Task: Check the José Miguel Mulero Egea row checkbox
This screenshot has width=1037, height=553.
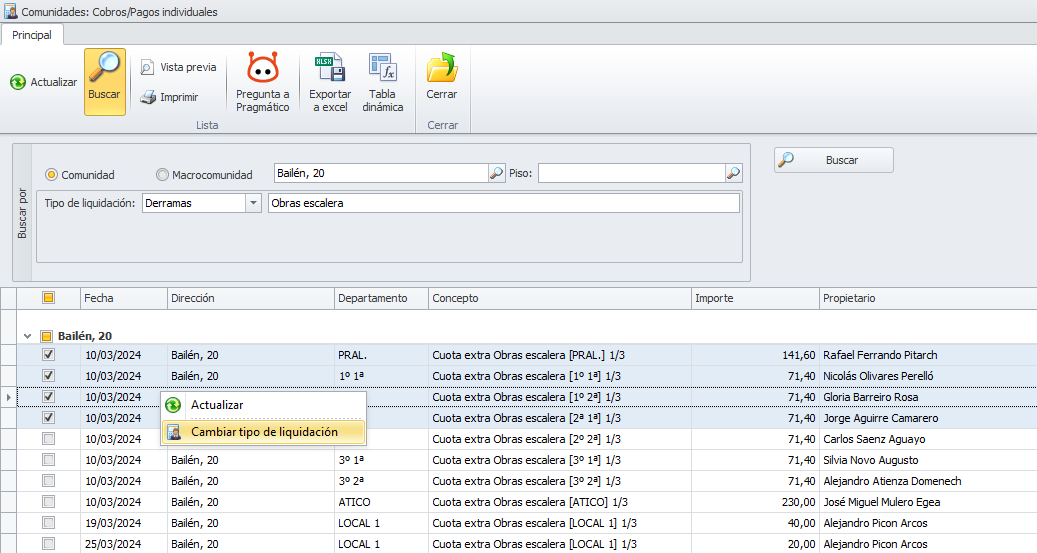Action: (48, 502)
